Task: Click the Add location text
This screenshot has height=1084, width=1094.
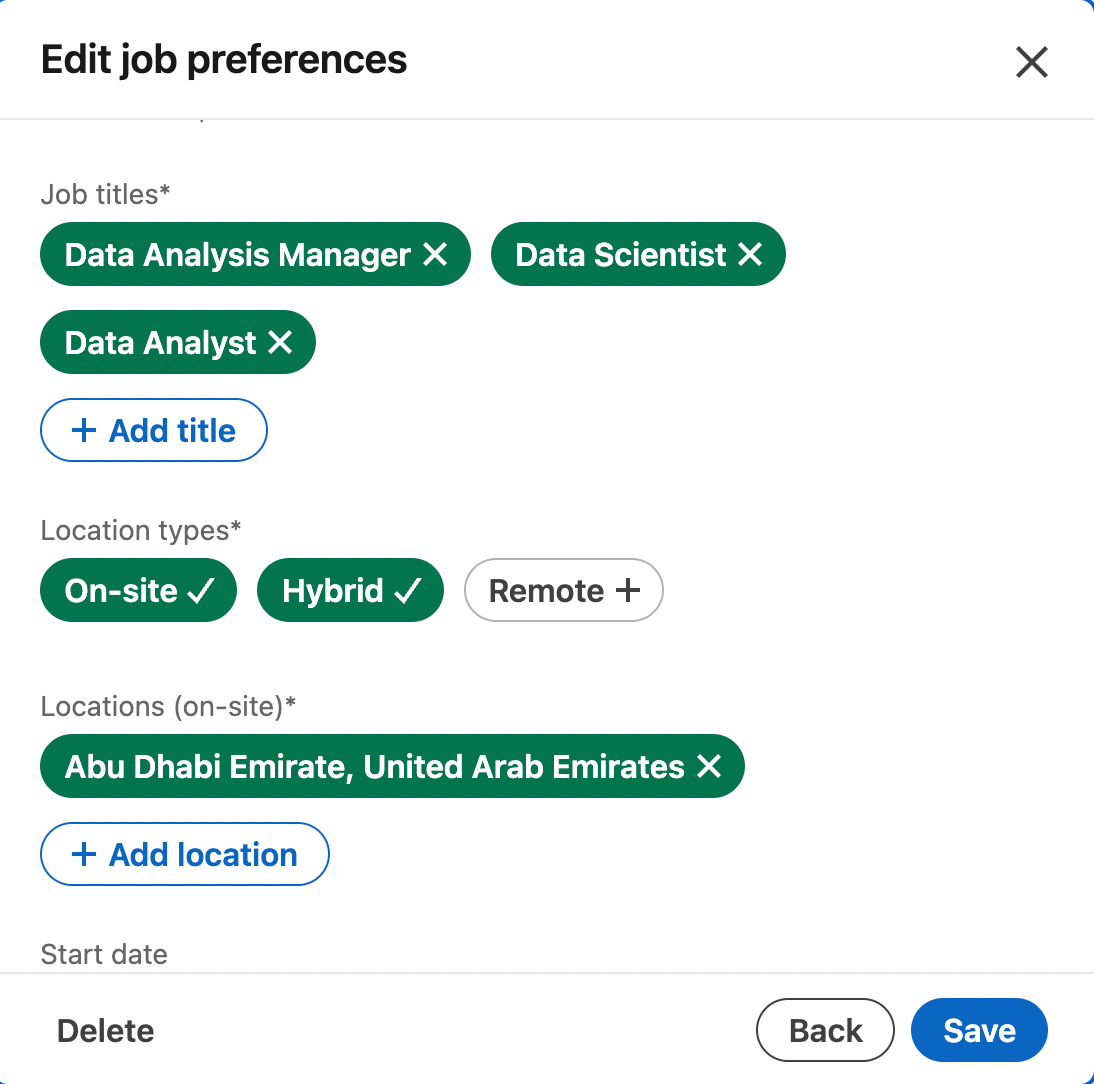Action: click(203, 855)
